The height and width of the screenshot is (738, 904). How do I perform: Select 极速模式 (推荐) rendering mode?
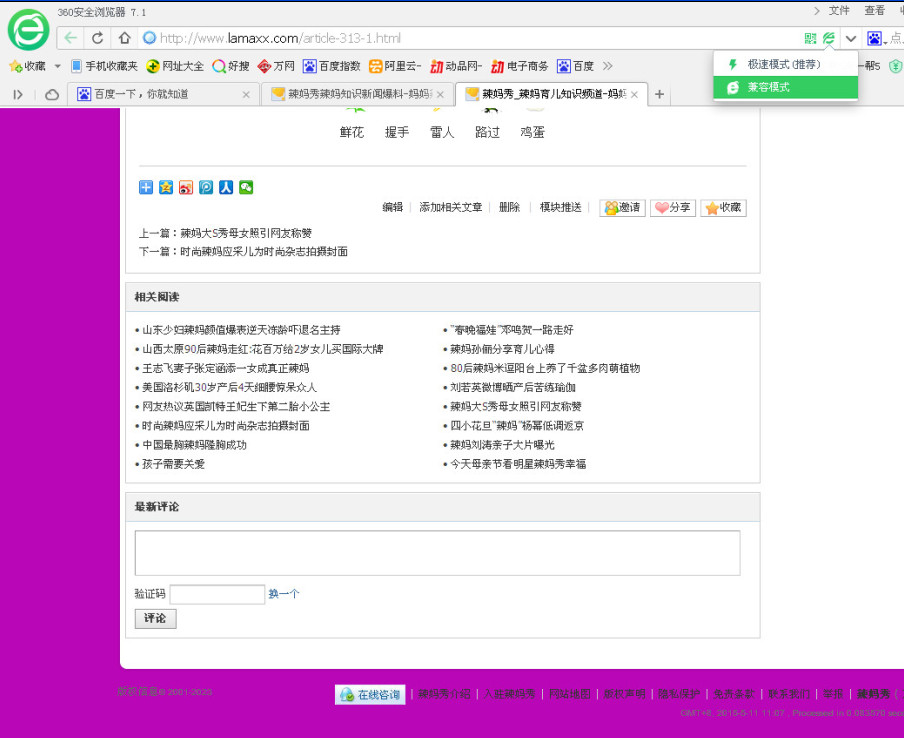[783, 64]
